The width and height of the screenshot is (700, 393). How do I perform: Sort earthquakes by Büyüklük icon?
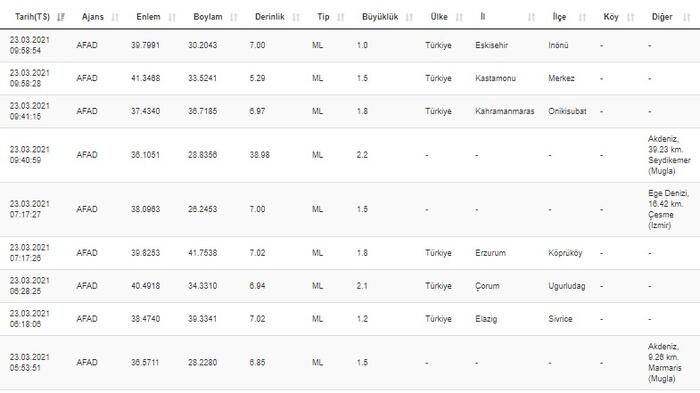[409, 17]
